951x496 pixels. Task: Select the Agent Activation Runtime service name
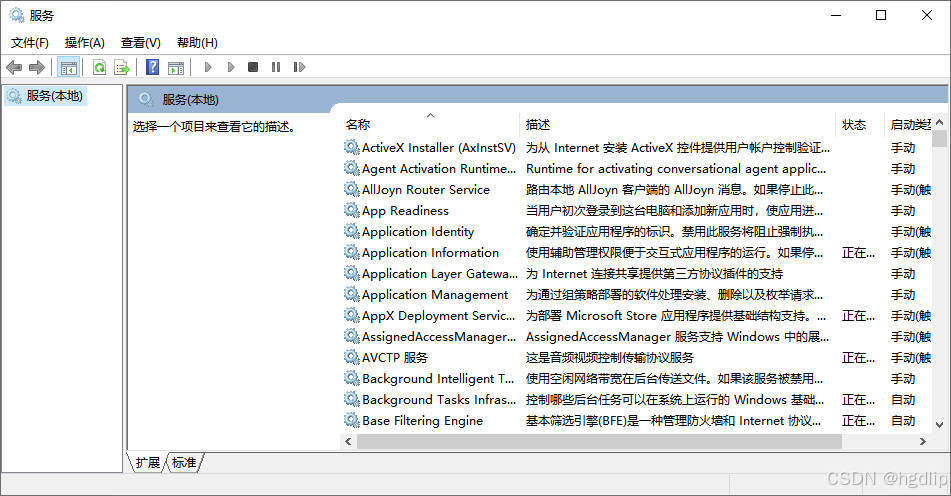point(439,169)
